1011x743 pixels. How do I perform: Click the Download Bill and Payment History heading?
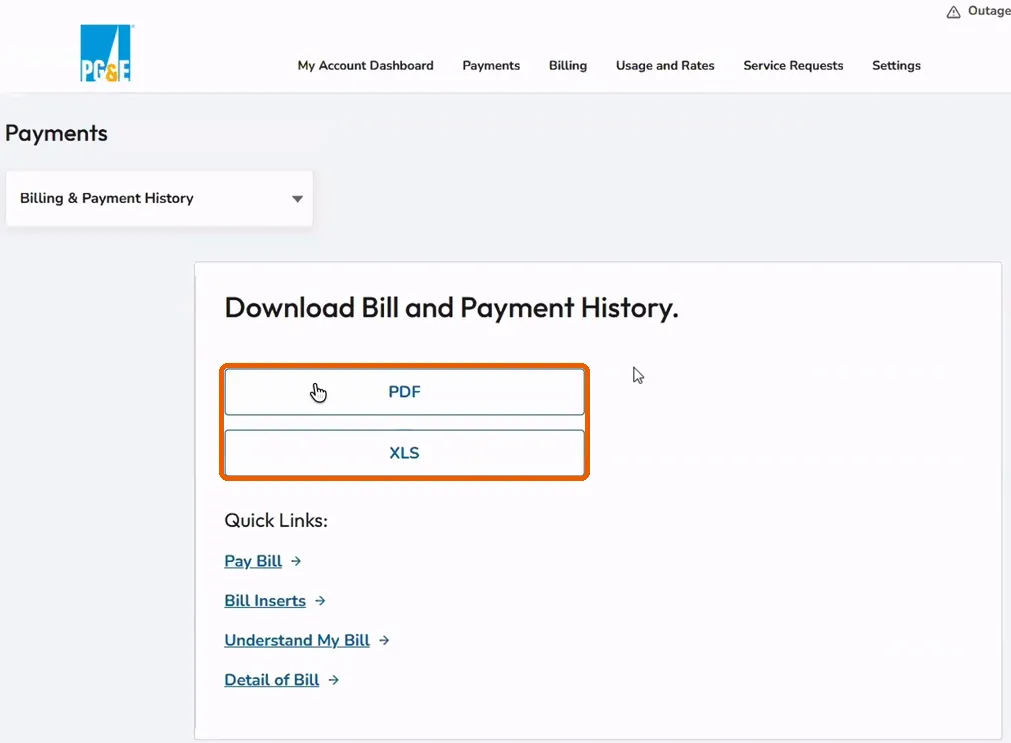[451, 308]
